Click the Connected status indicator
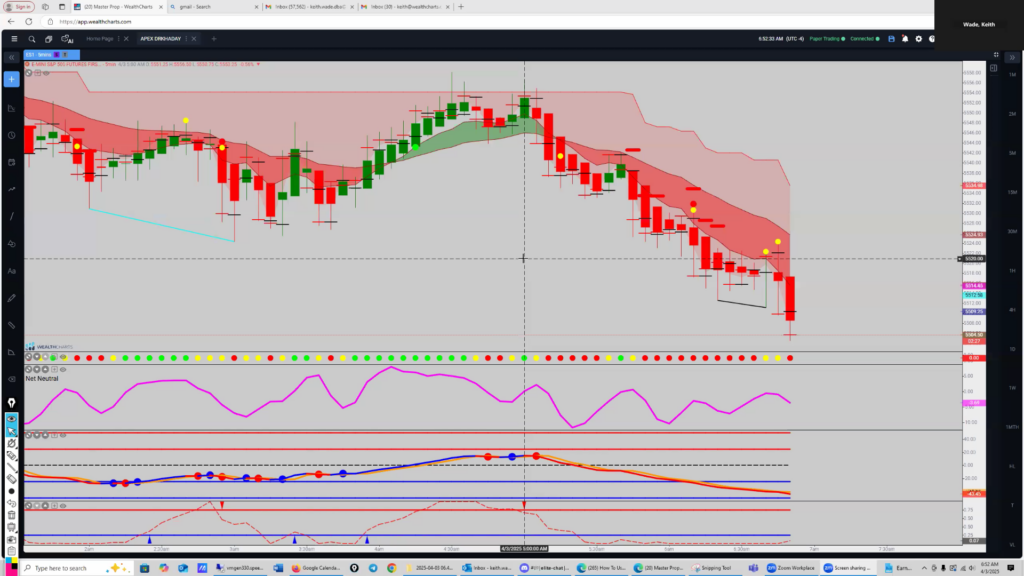1024x576 pixels. [x=865, y=39]
